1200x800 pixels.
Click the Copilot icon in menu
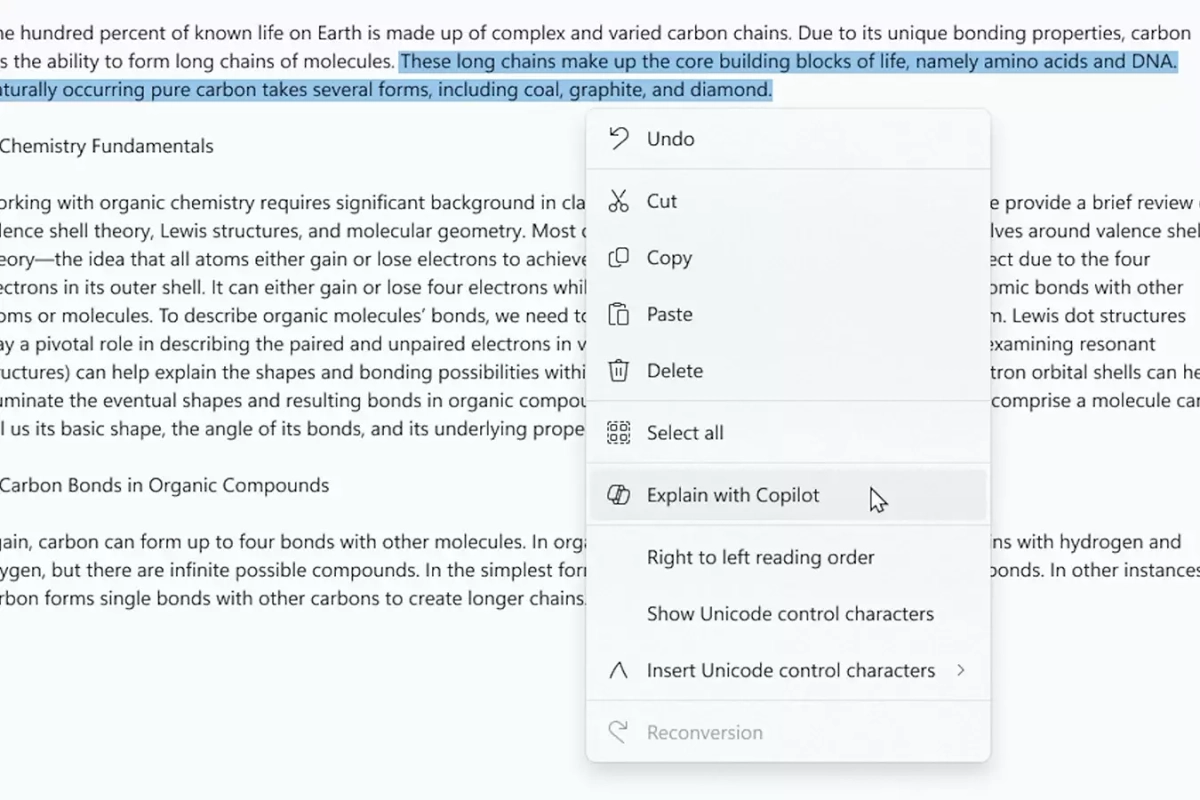tap(619, 495)
